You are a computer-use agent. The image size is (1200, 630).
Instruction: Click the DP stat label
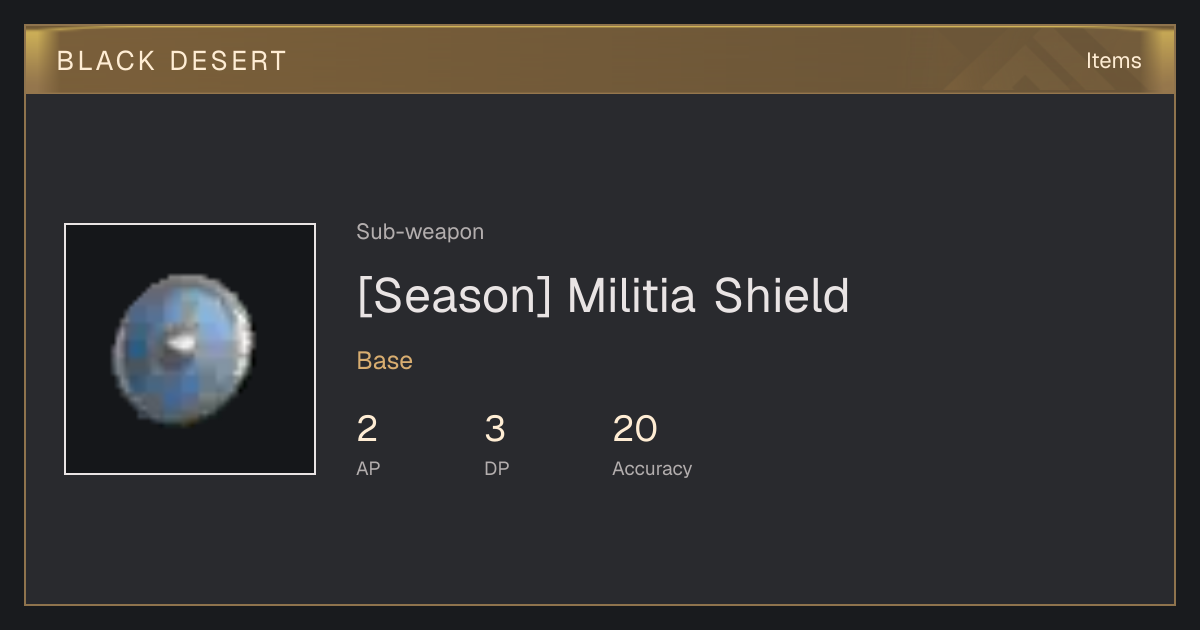(x=497, y=468)
